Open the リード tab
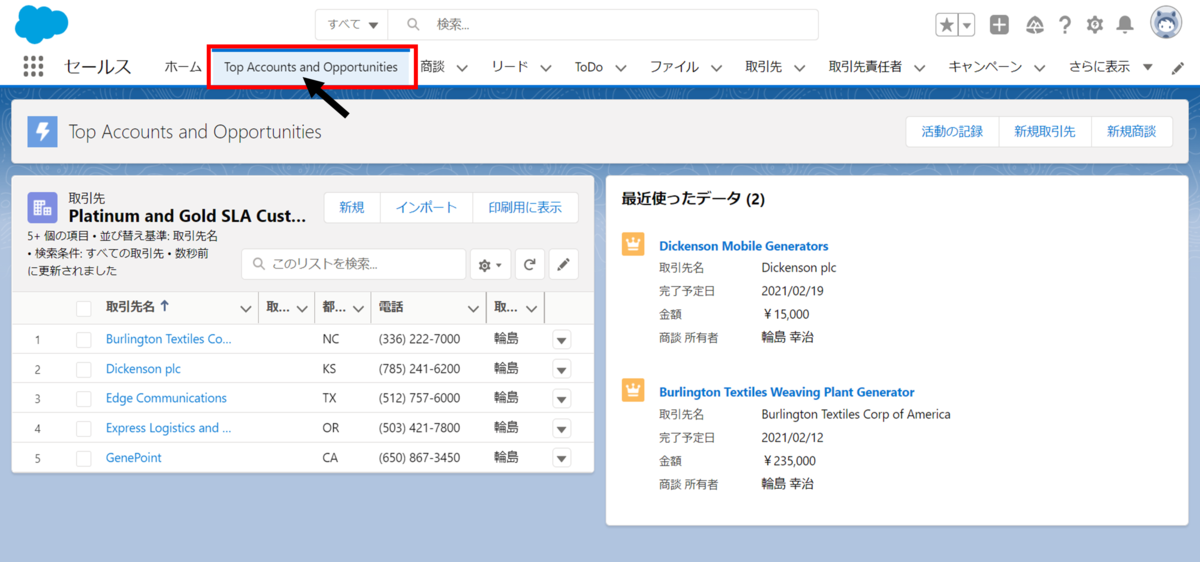Image resolution: width=1200 pixels, height=562 pixels. (509, 67)
